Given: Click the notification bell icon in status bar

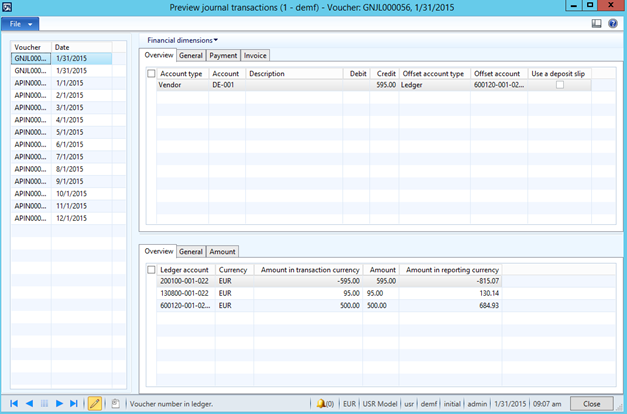Looking at the screenshot, I should (x=325, y=403).
